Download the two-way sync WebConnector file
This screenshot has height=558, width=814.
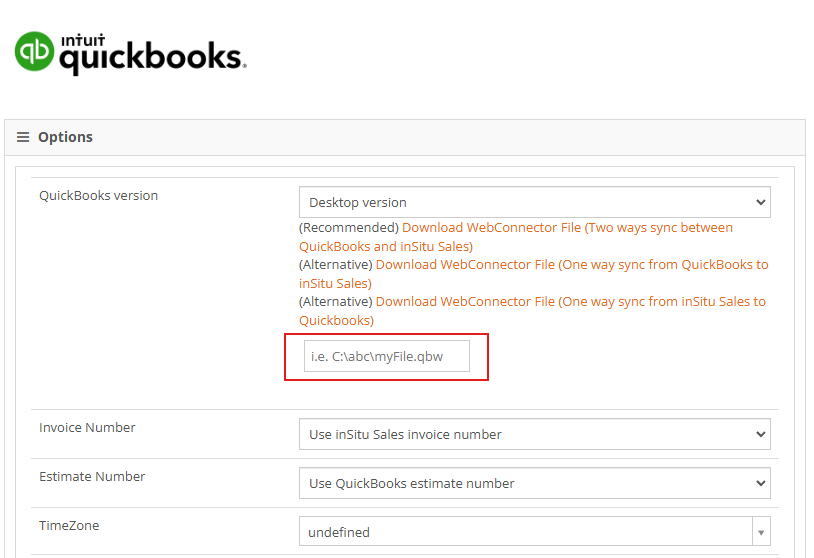coord(515,237)
